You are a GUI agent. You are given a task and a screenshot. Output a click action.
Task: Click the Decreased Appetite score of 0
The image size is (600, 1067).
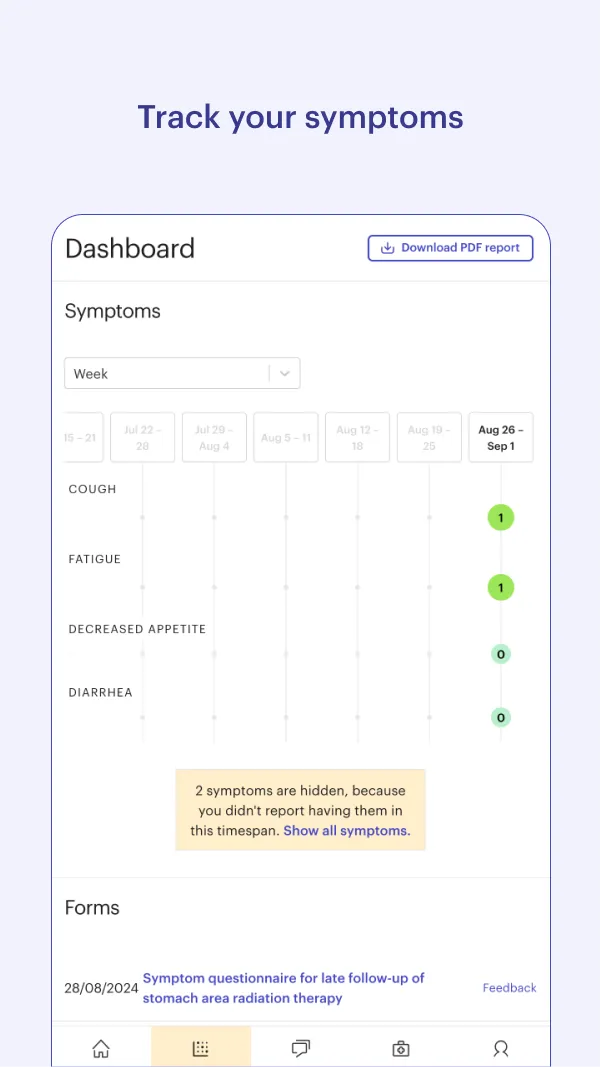(500, 653)
